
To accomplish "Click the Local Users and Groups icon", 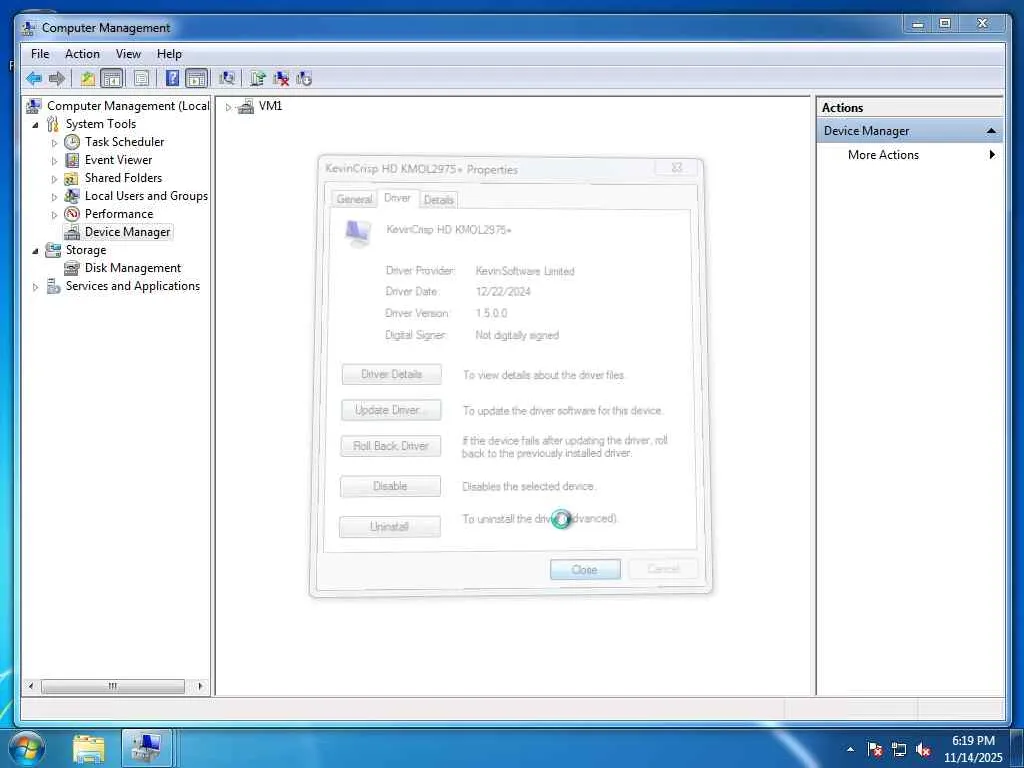I will tap(72, 196).
